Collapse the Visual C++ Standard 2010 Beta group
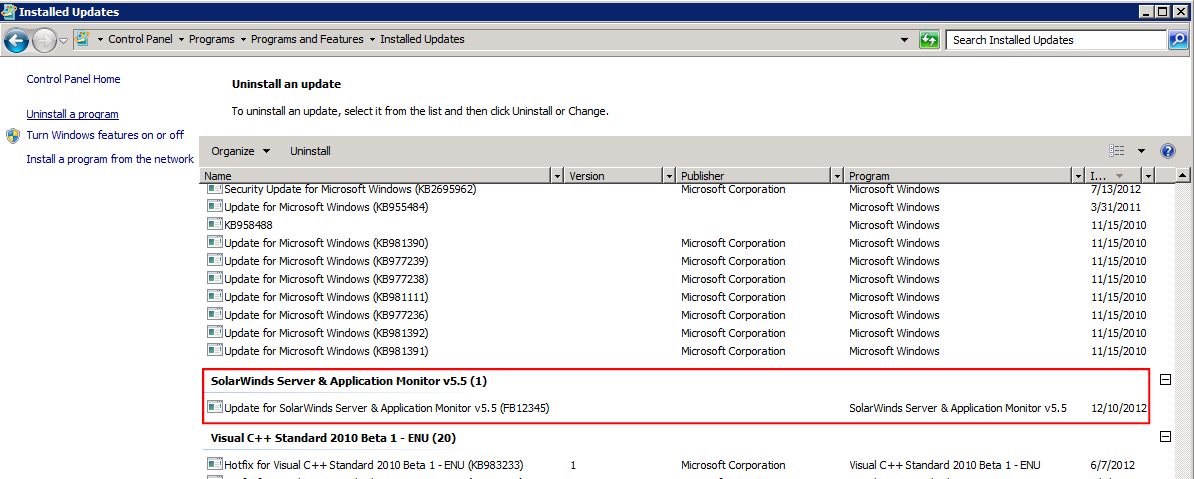 (x=1164, y=437)
